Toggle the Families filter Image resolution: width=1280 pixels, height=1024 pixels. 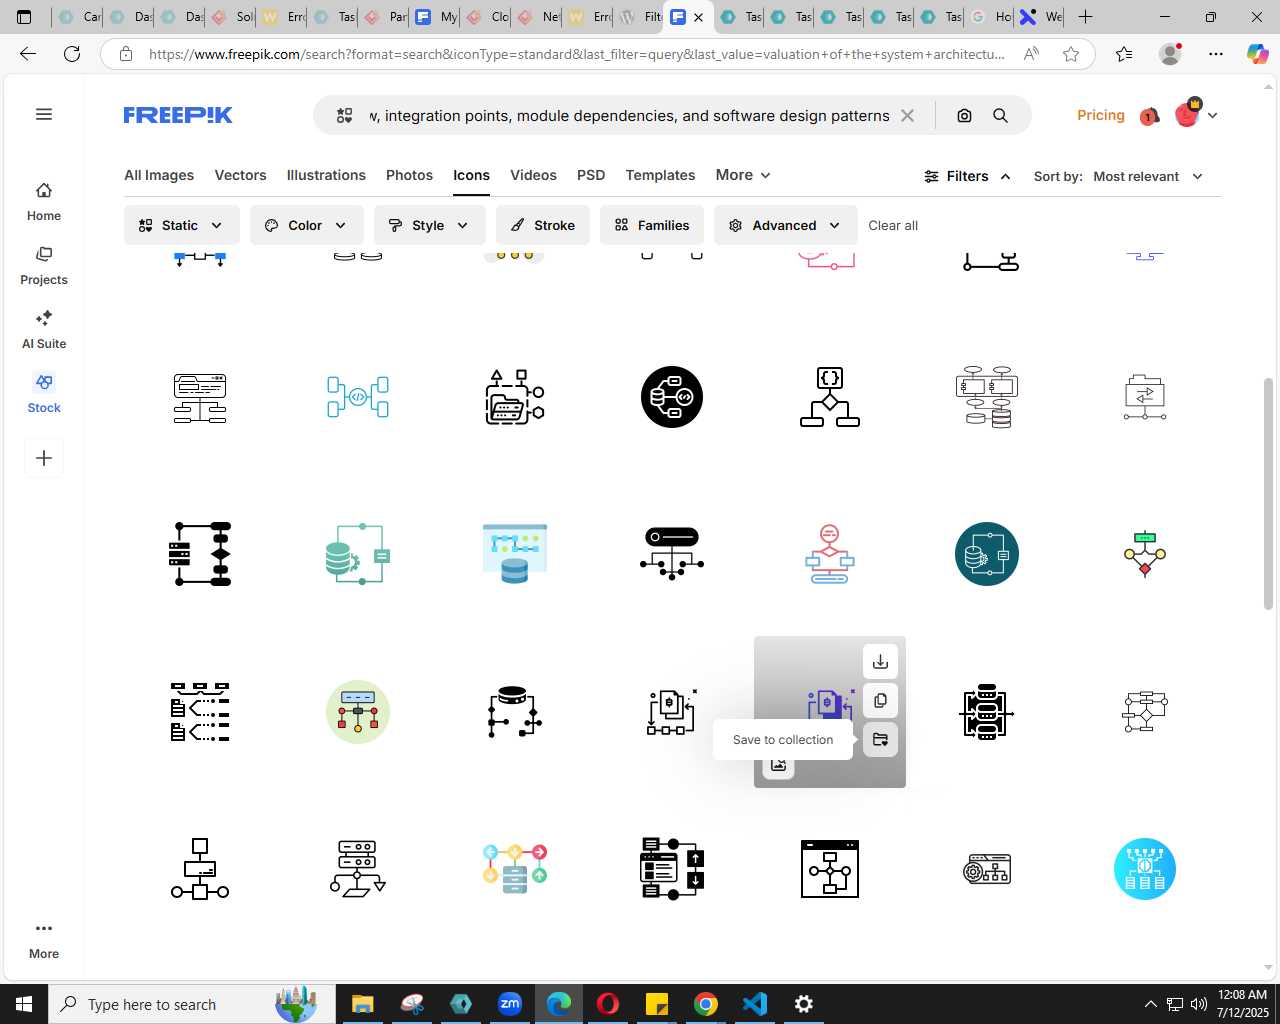(652, 225)
